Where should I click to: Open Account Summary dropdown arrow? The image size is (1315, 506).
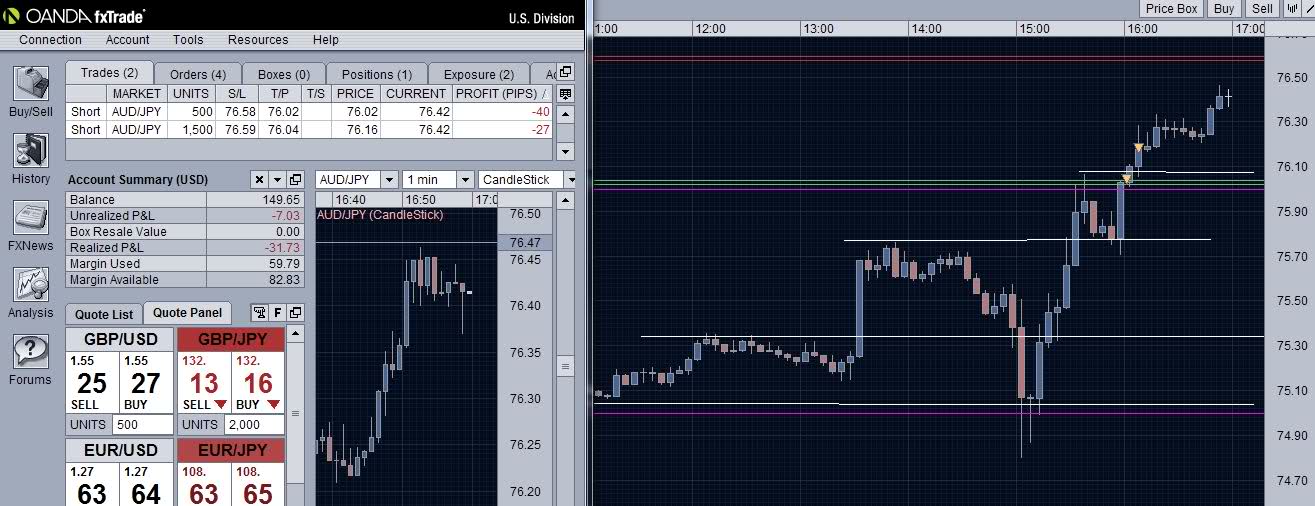tap(277, 179)
